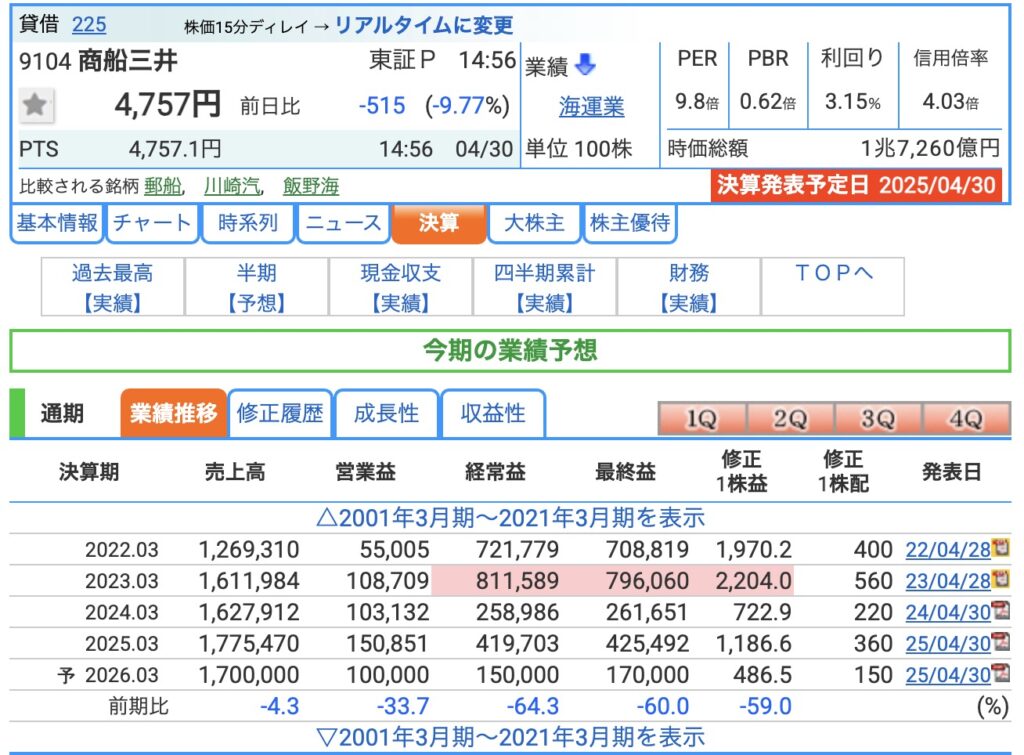Viewport: 1024px width, 755px height.
Task: Open the document icon for 23/04/28
Action: click(1000, 579)
